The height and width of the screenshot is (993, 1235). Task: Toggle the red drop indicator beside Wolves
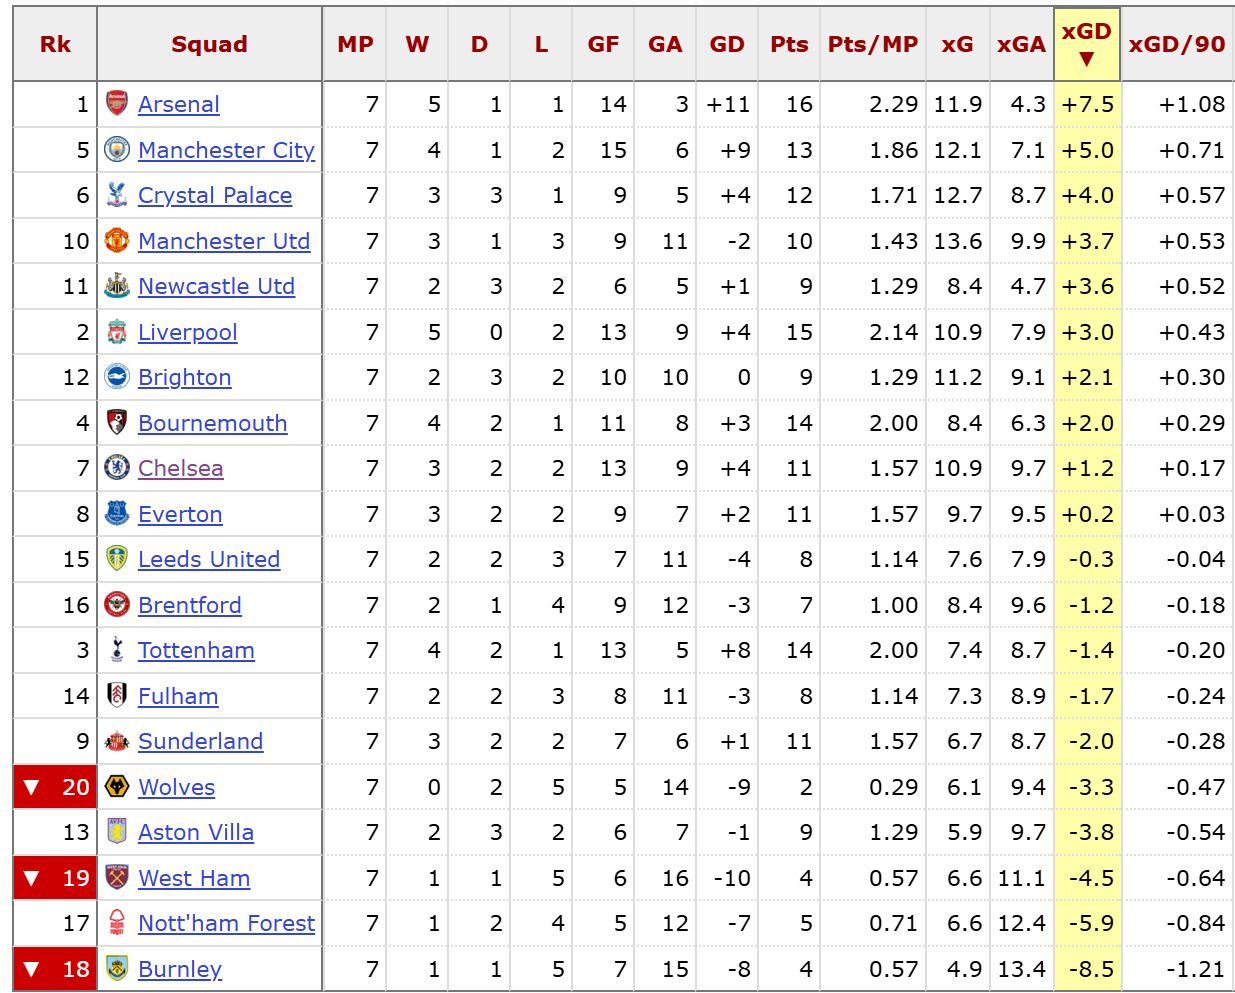33,787
